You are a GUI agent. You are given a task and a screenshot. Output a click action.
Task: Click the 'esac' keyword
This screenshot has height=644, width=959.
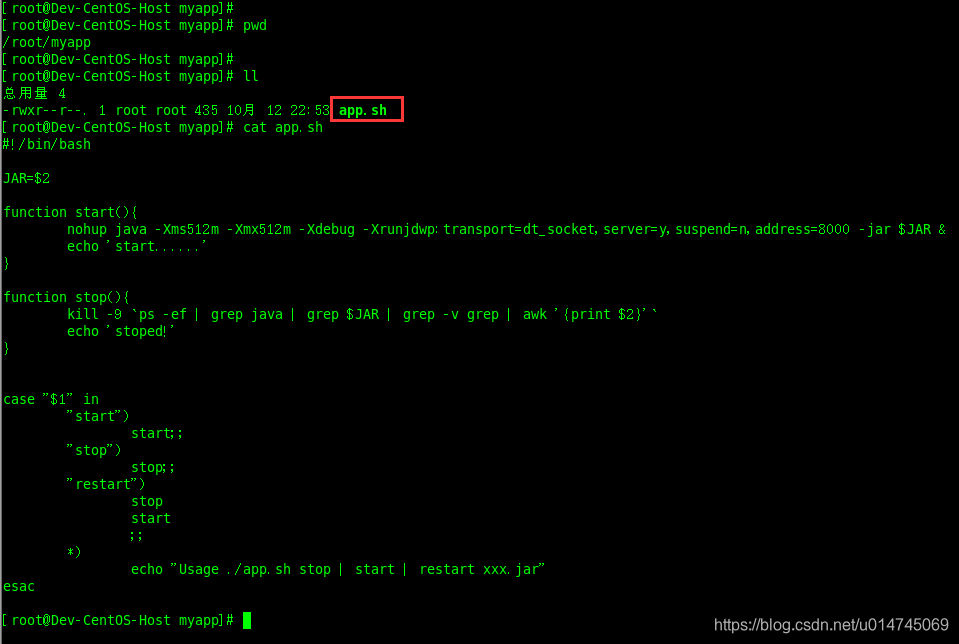tap(19, 587)
